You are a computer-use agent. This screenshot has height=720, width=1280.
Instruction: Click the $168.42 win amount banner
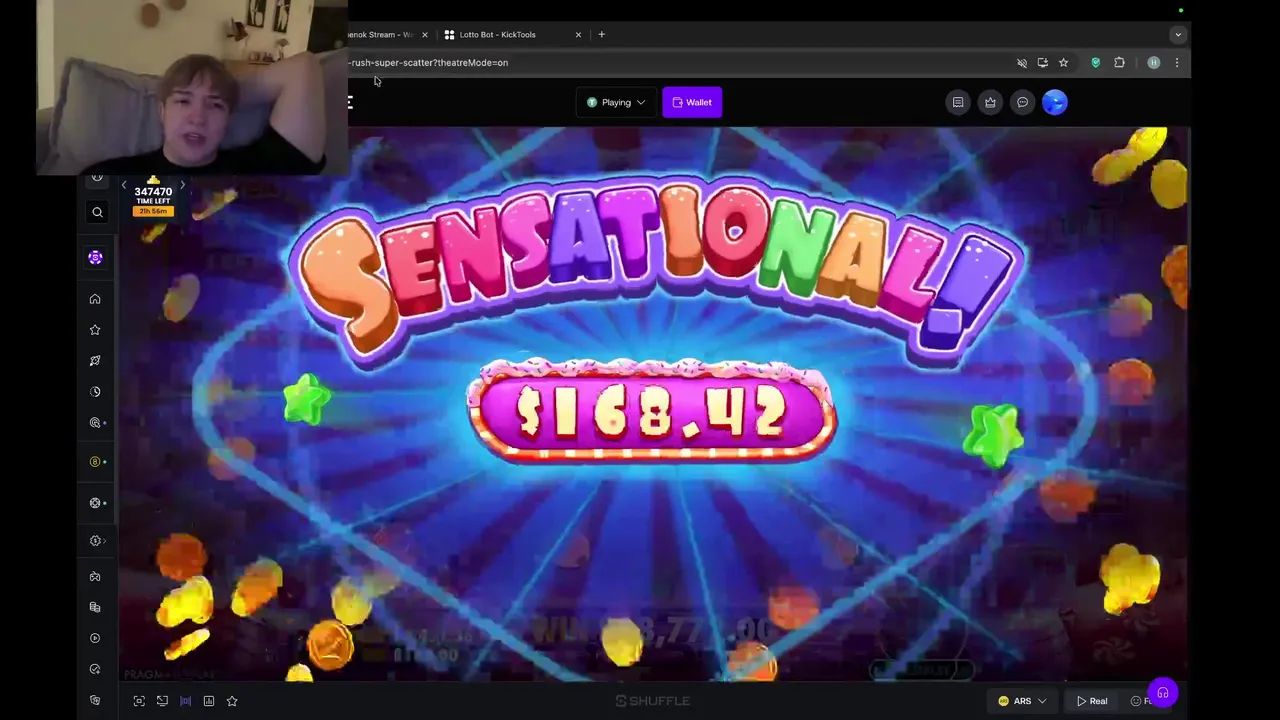coord(651,413)
